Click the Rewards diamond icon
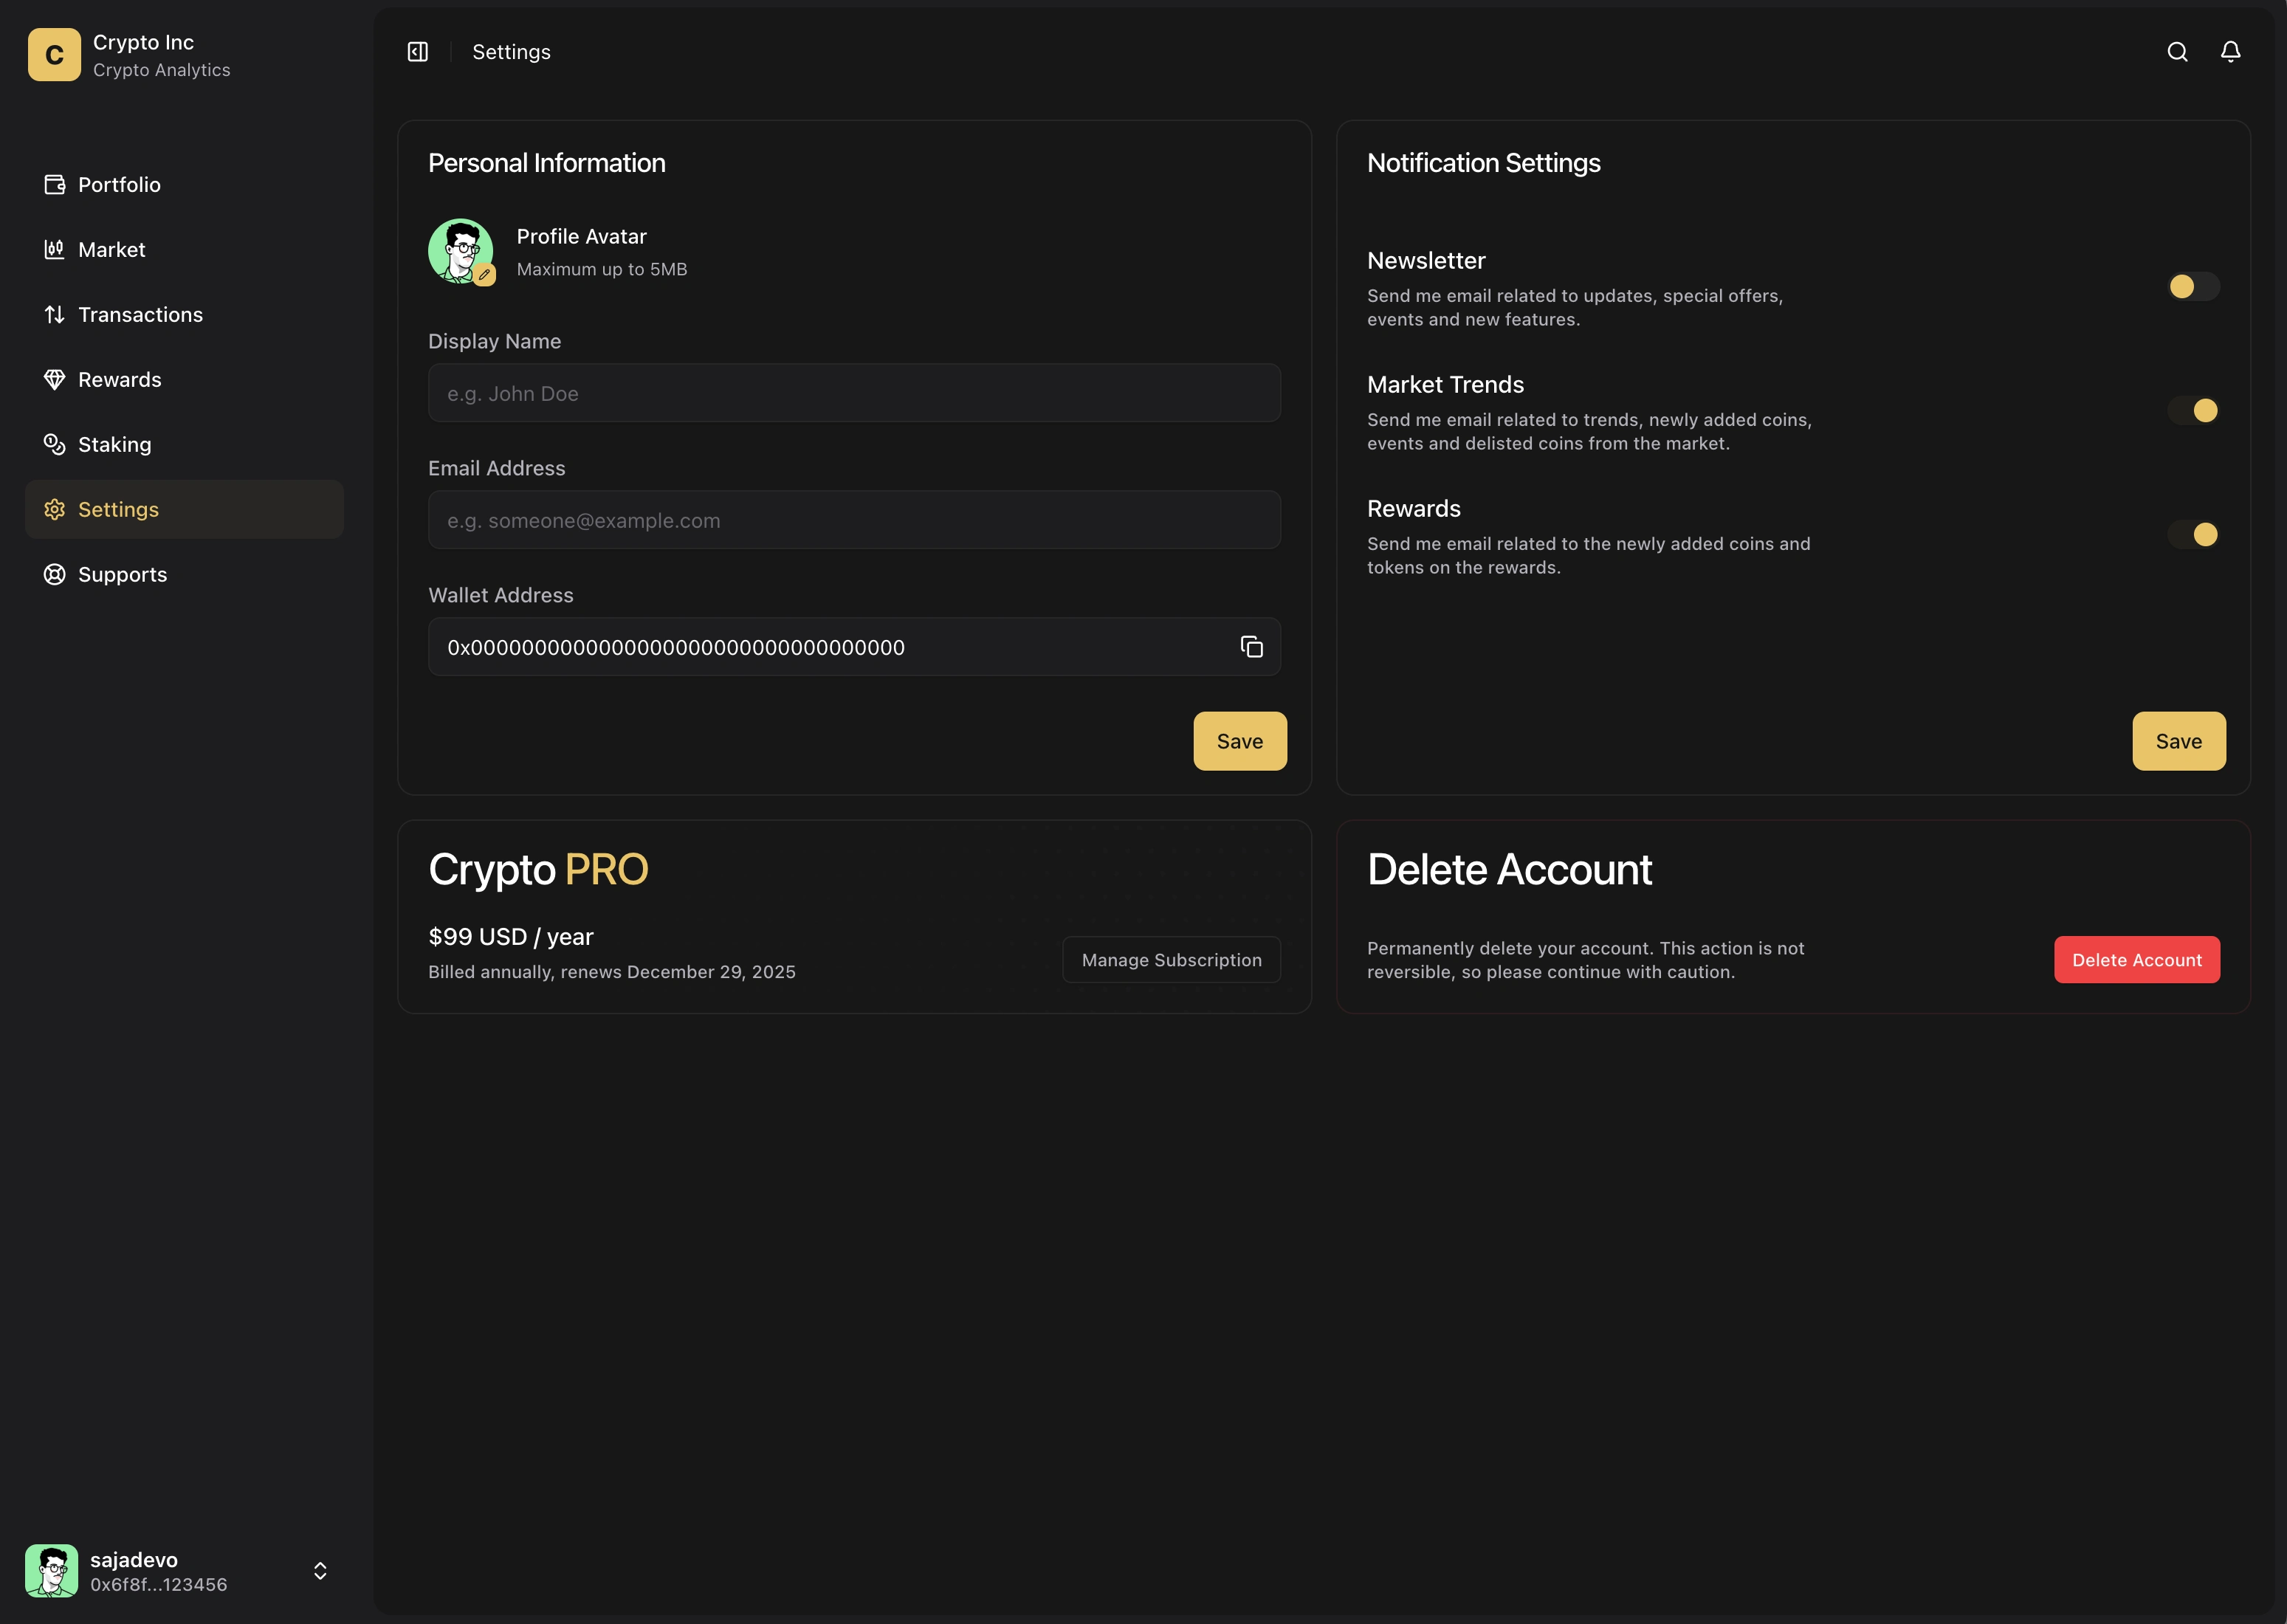This screenshot has width=2287, height=1624. (x=55, y=380)
